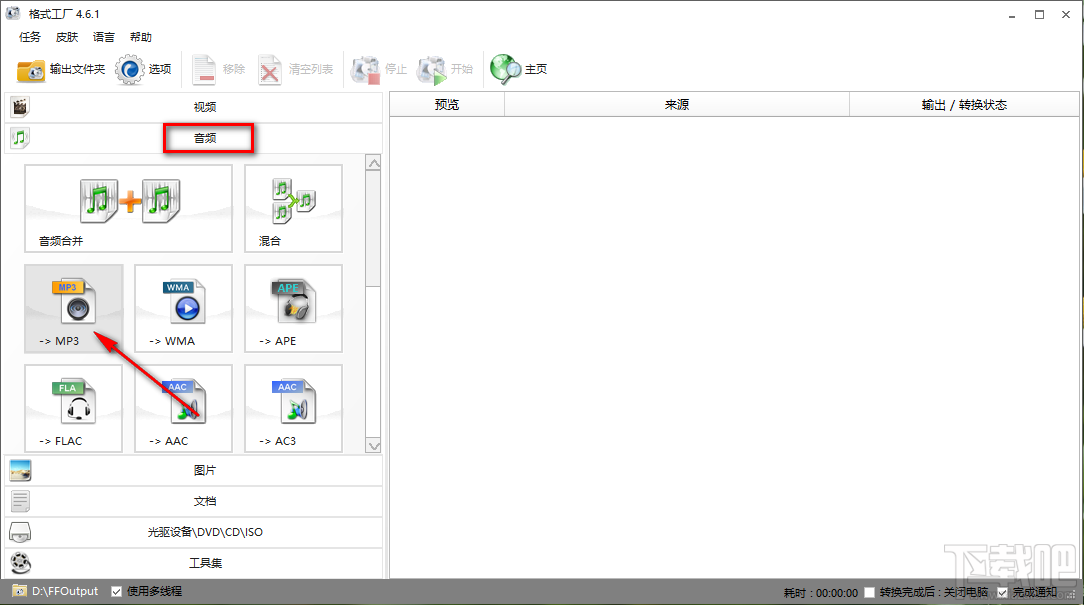
Task: Click the Remove task icon
Action: point(204,69)
